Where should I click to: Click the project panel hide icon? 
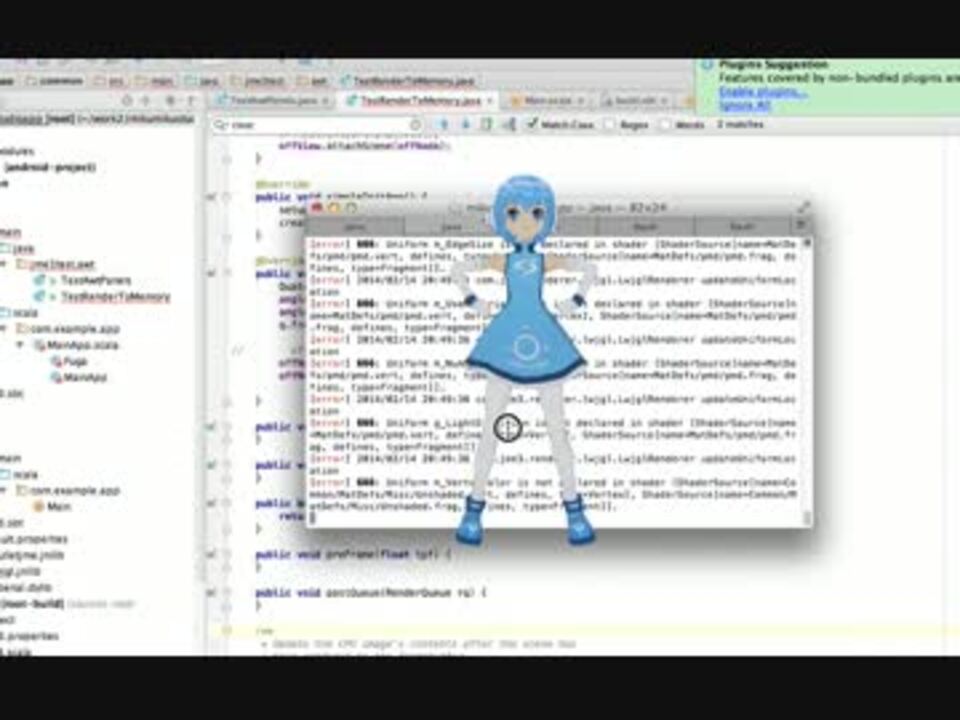(190, 100)
